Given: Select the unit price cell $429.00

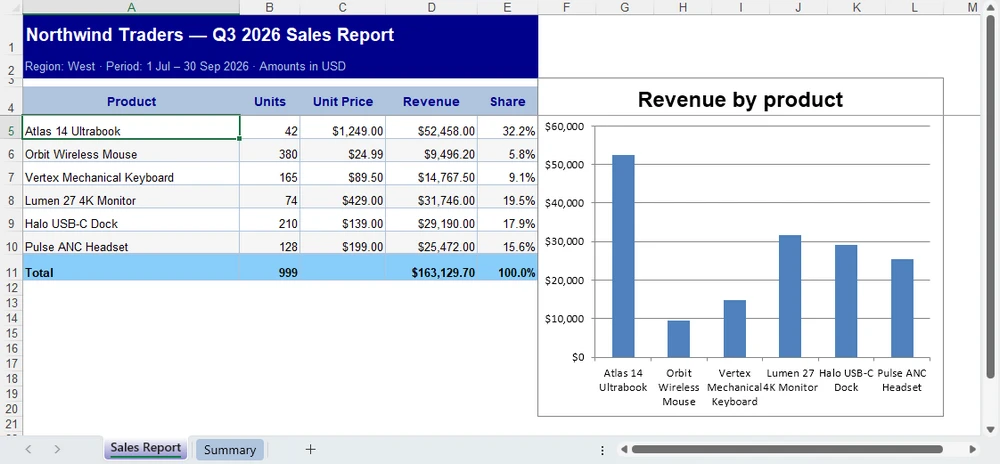Looking at the screenshot, I should (343, 197).
